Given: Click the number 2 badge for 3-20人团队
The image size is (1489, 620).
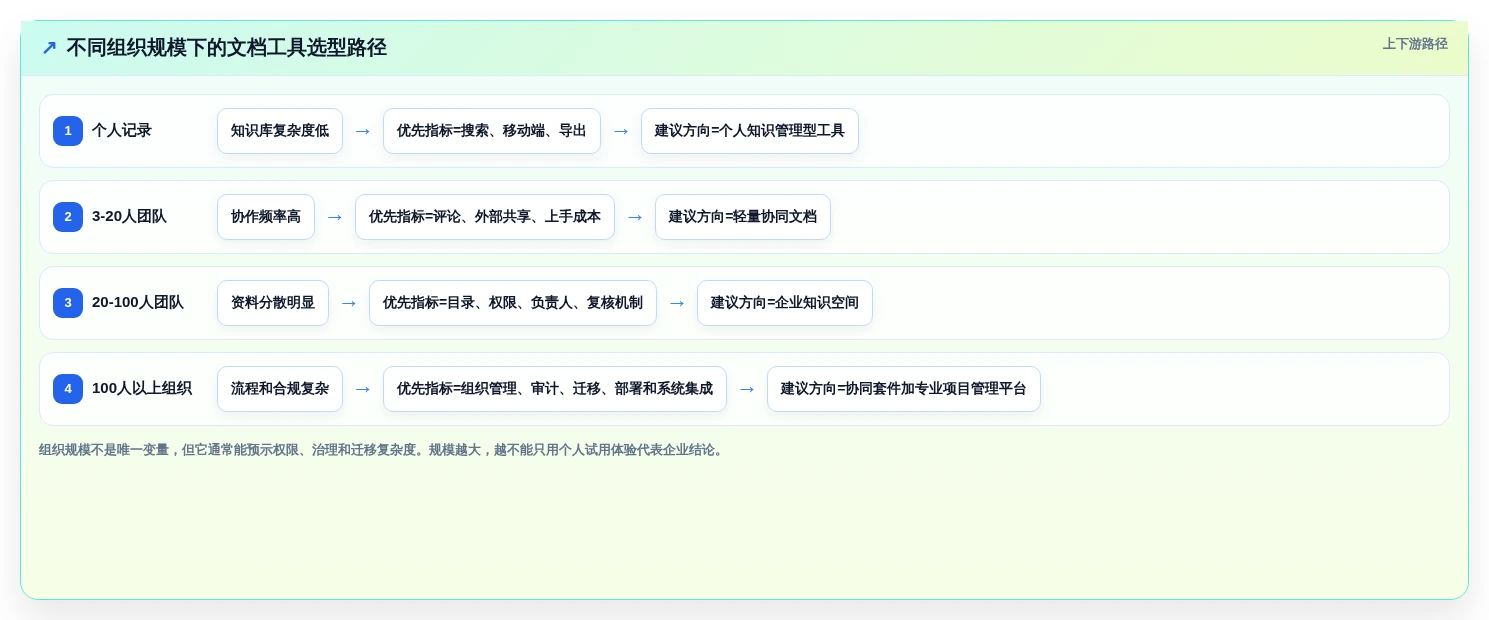Looking at the screenshot, I should pyautogui.click(x=68, y=217).
